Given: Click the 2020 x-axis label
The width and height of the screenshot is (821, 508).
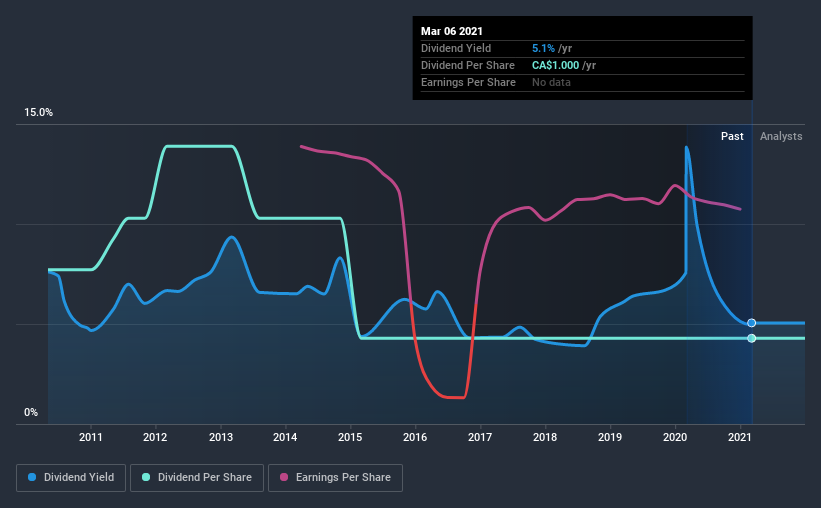Looking at the screenshot, I should (x=675, y=437).
